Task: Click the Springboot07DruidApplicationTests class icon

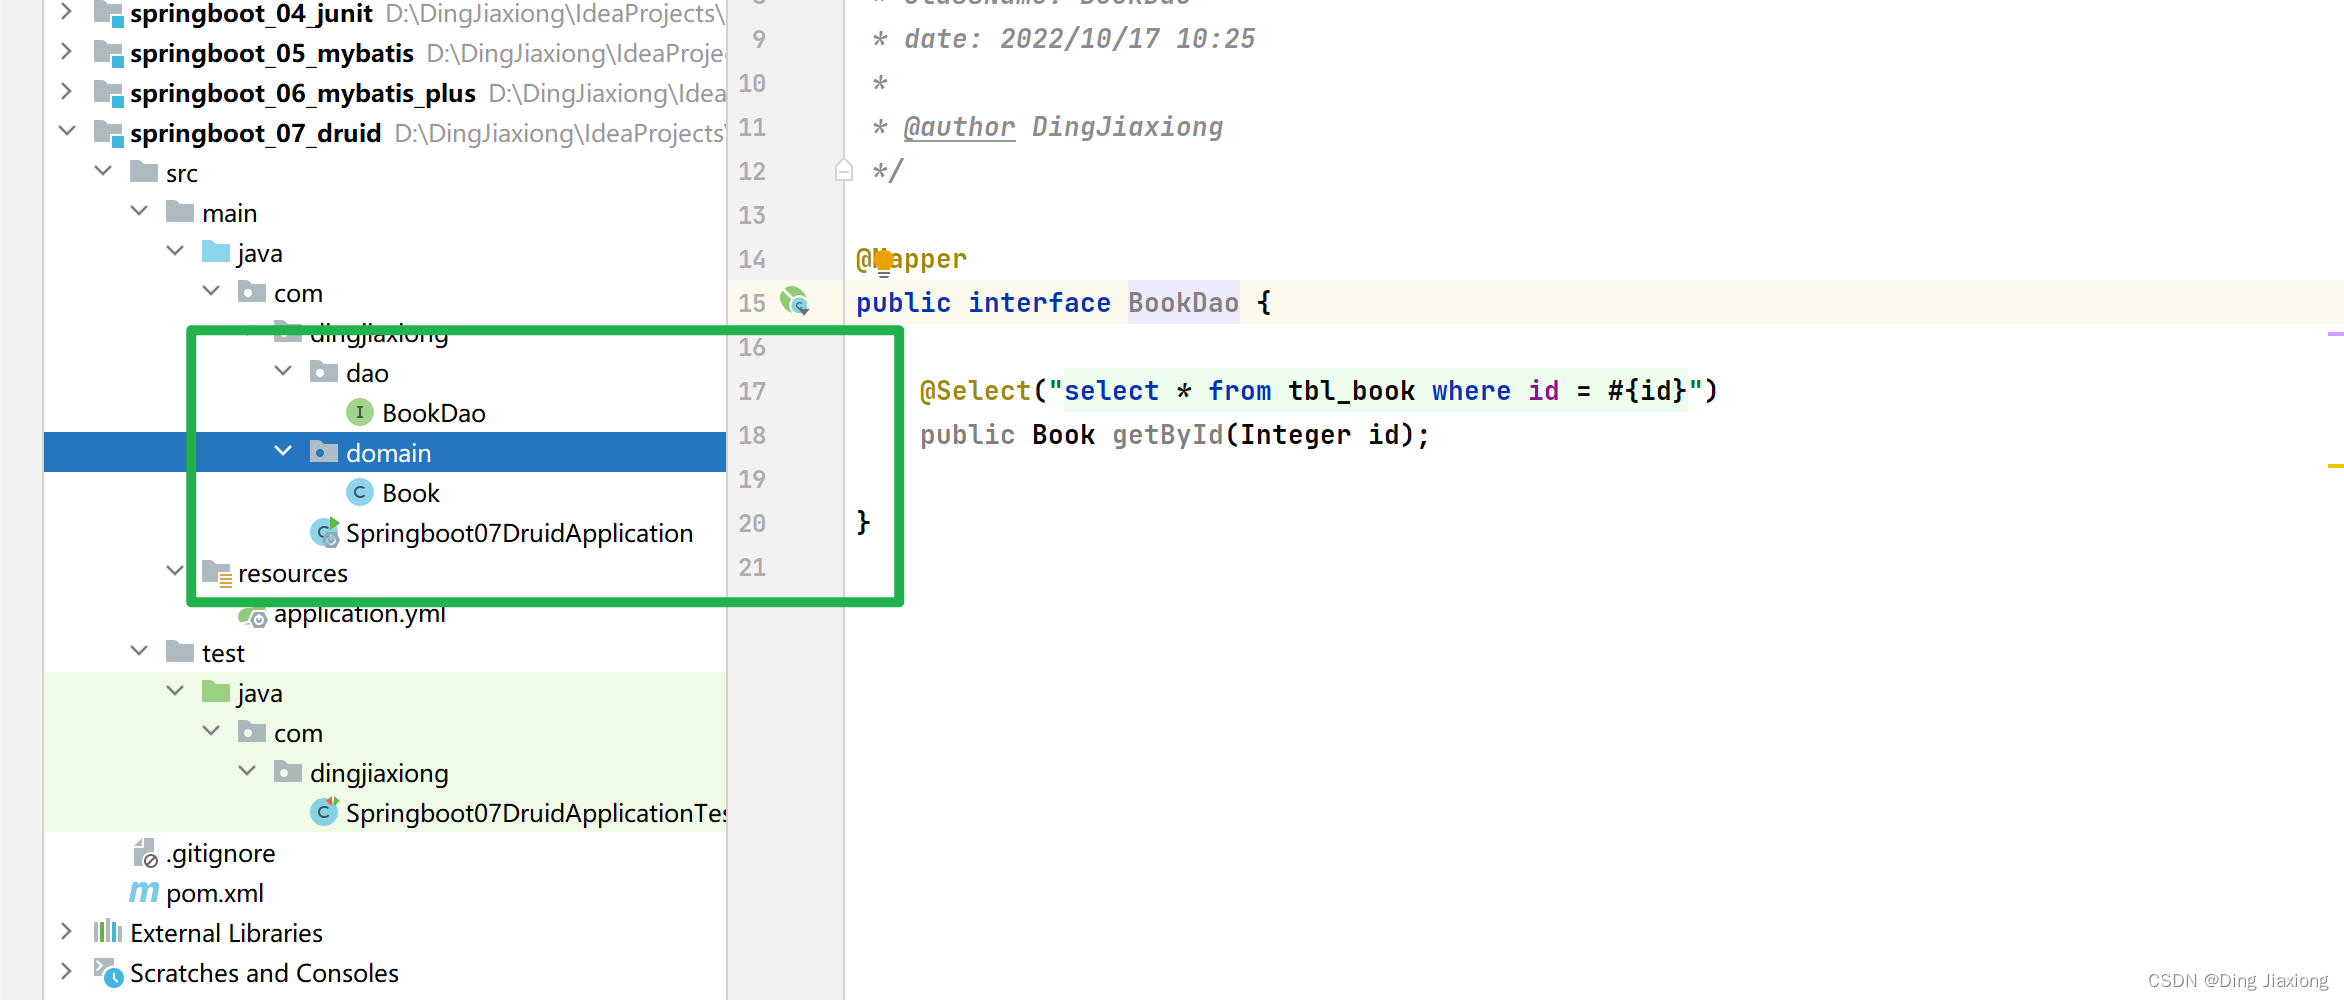Action: click(325, 811)
